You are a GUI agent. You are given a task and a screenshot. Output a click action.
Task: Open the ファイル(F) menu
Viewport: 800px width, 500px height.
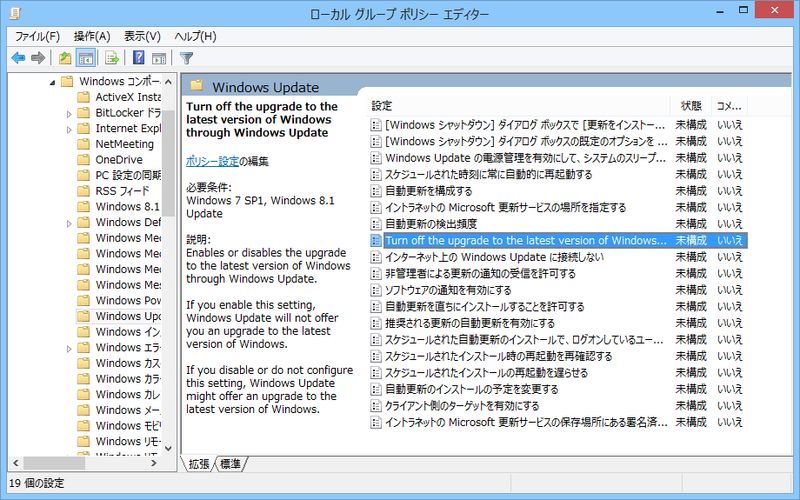point(37,36)
